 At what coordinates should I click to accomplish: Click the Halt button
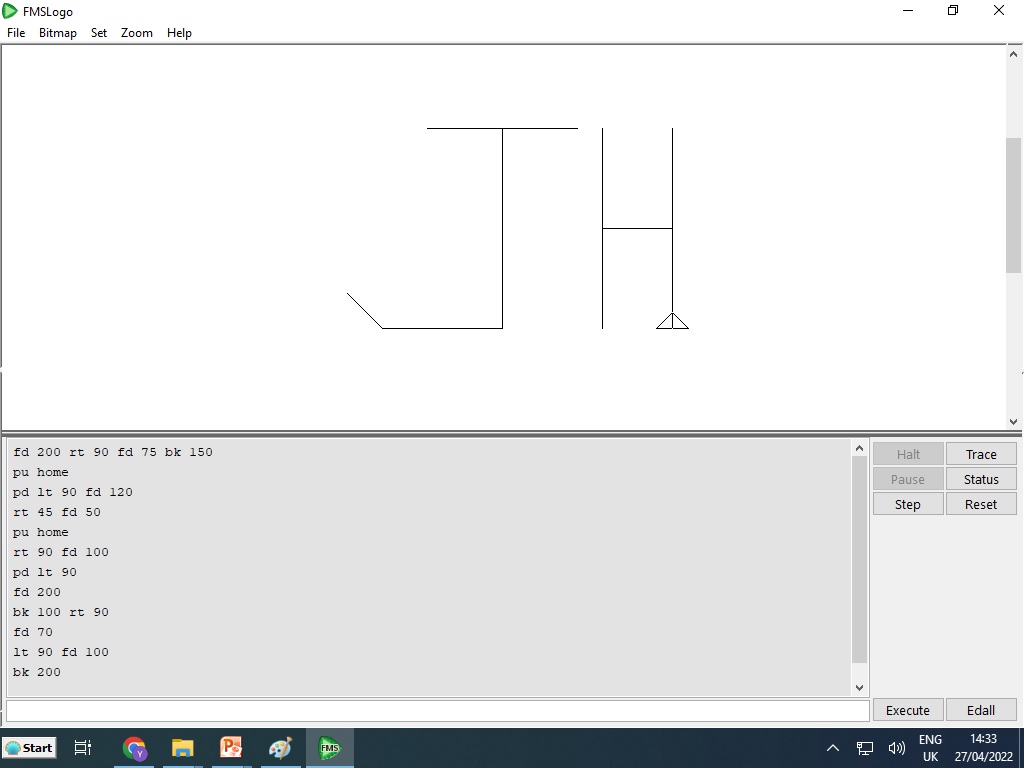[x=908, y=454]
